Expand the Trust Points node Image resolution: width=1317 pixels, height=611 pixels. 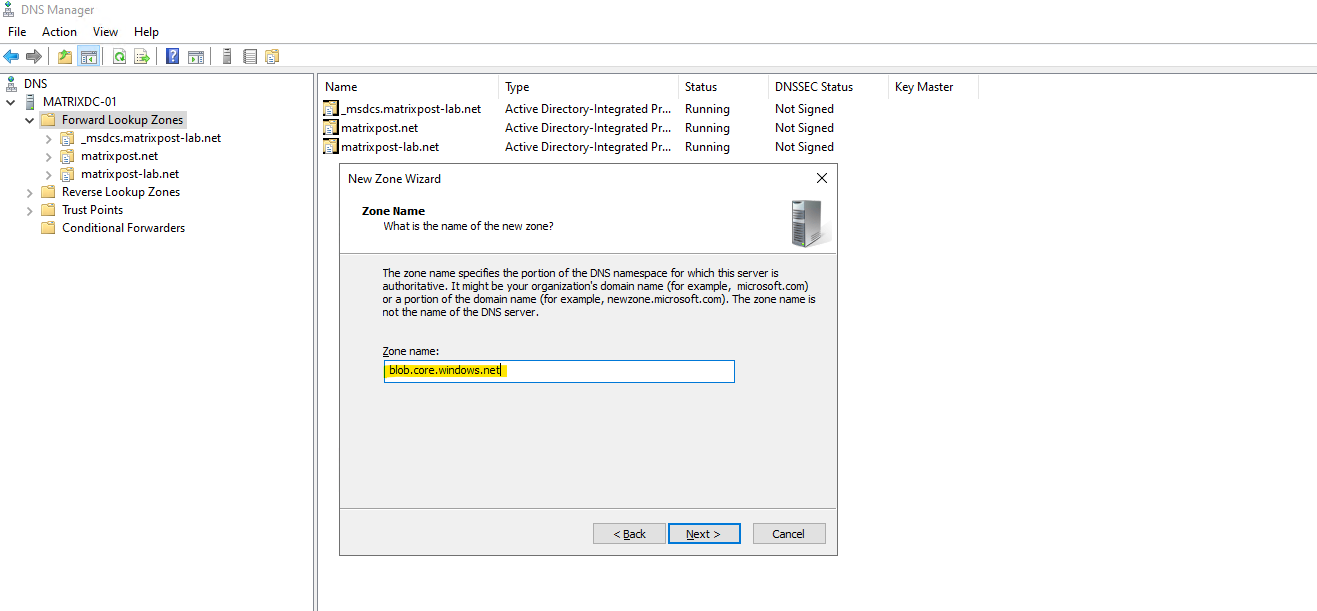pyautogui.click(x=30, y=210)
